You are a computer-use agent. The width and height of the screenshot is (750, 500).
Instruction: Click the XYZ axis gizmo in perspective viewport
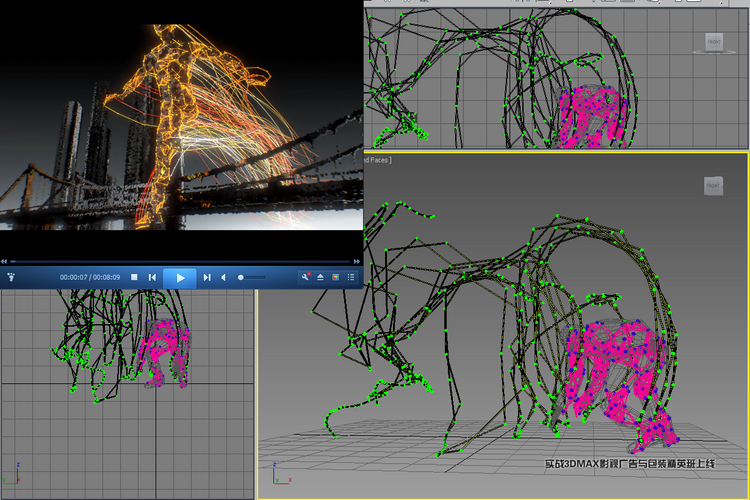click(x=282, y=474)
